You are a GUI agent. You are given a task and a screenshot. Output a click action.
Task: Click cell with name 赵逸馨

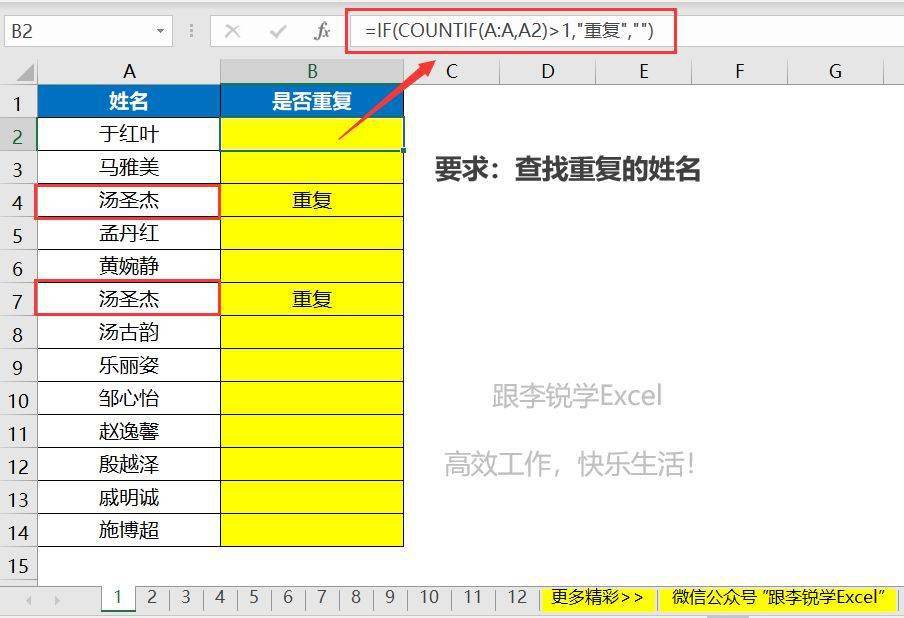click(x=129, y=431)
